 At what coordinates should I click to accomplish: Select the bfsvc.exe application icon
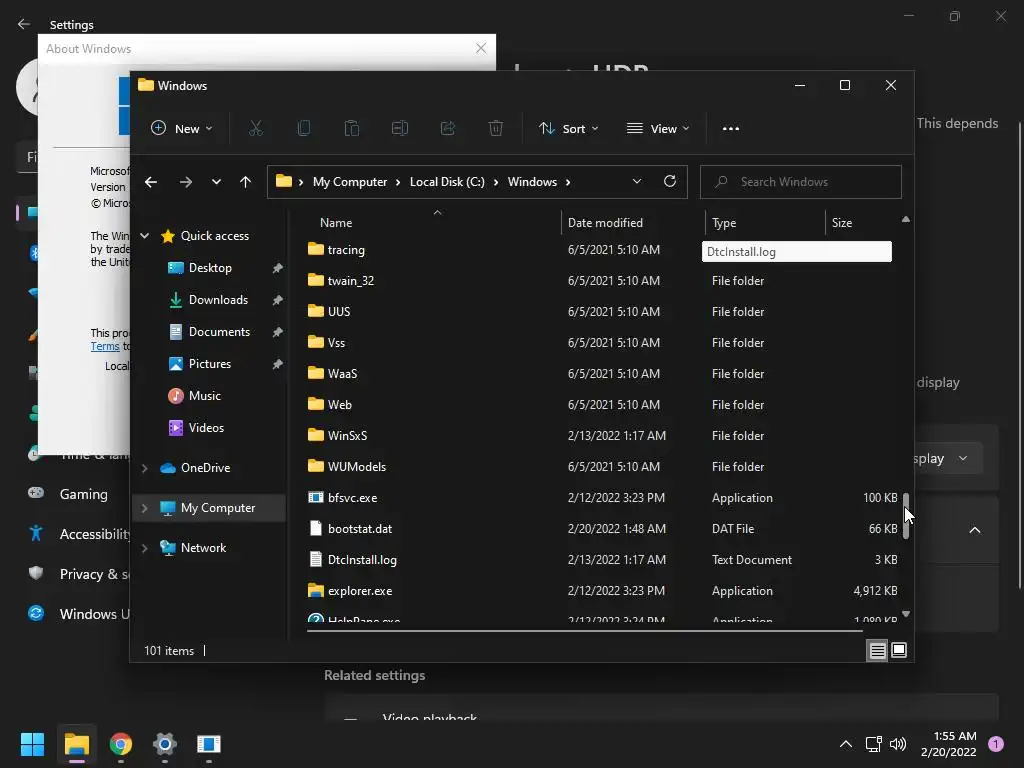[x=315, y=498]
